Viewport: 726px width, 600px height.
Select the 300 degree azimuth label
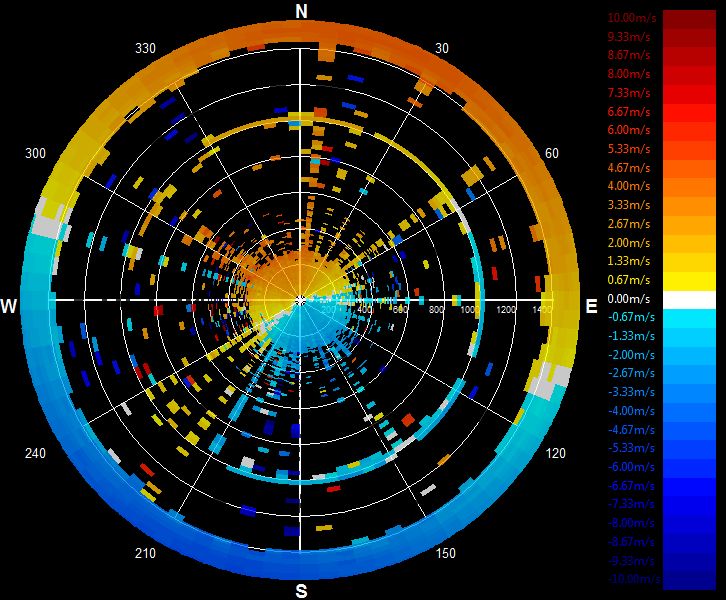point(35,153)
